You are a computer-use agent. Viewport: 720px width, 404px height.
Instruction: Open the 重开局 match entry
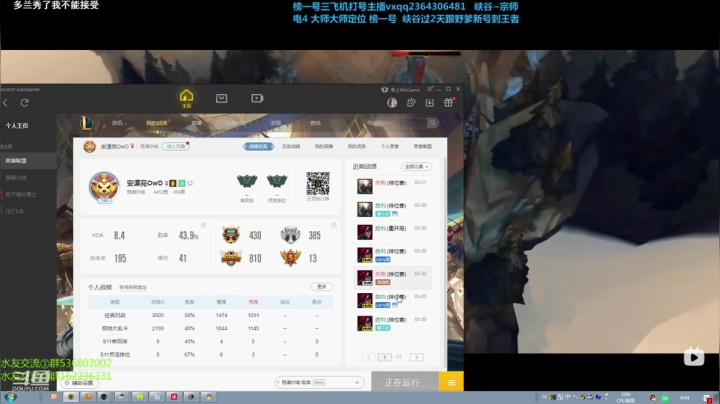[x=393, y=232]
